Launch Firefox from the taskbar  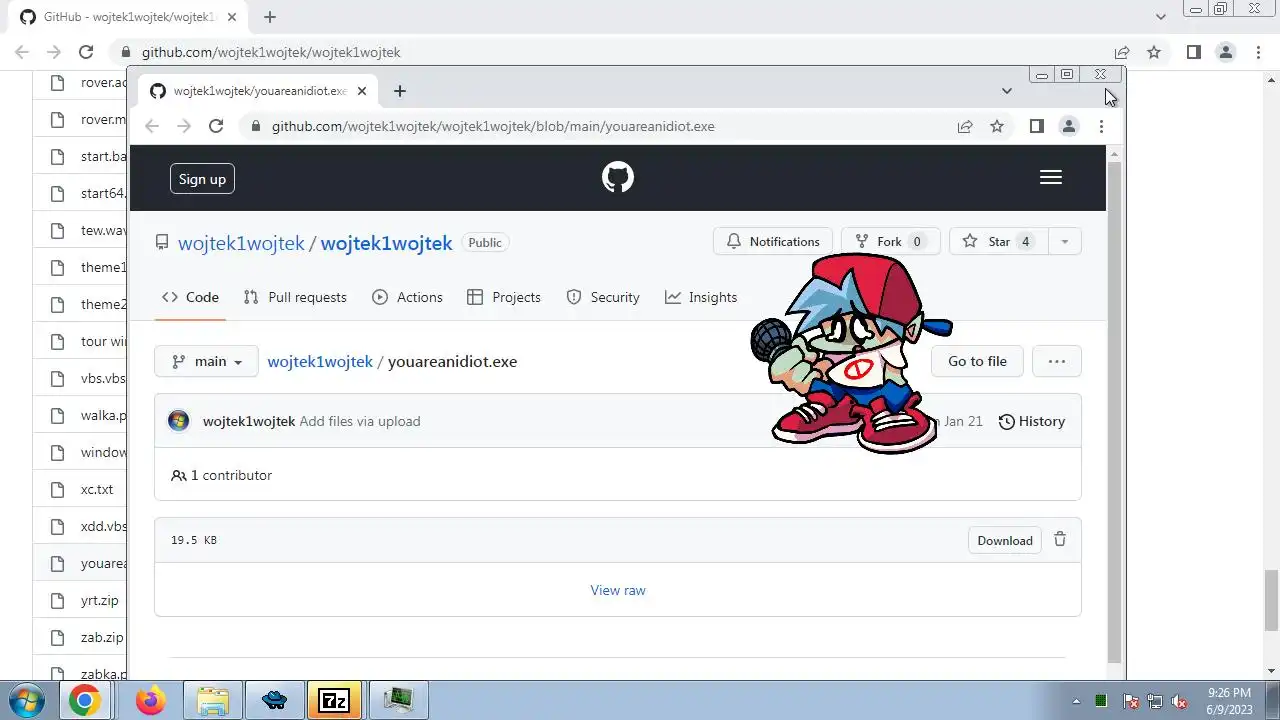151,701
